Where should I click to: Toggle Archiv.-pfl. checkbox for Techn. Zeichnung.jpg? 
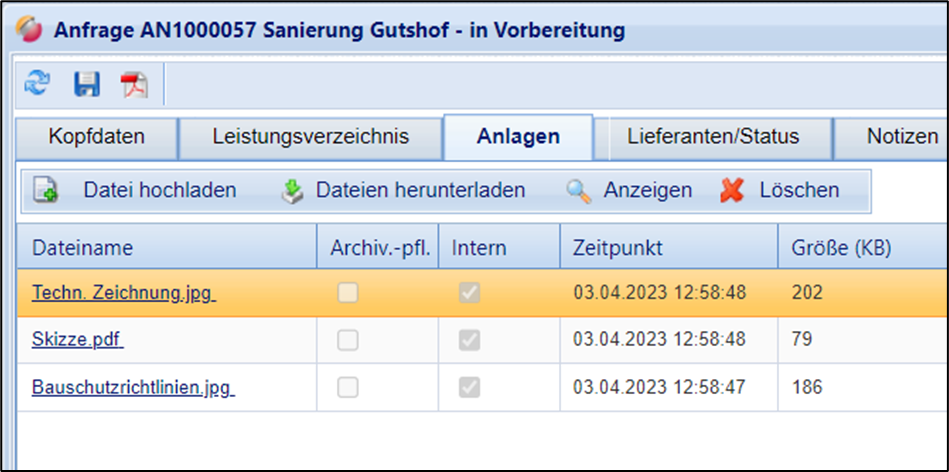pos(347,293)
